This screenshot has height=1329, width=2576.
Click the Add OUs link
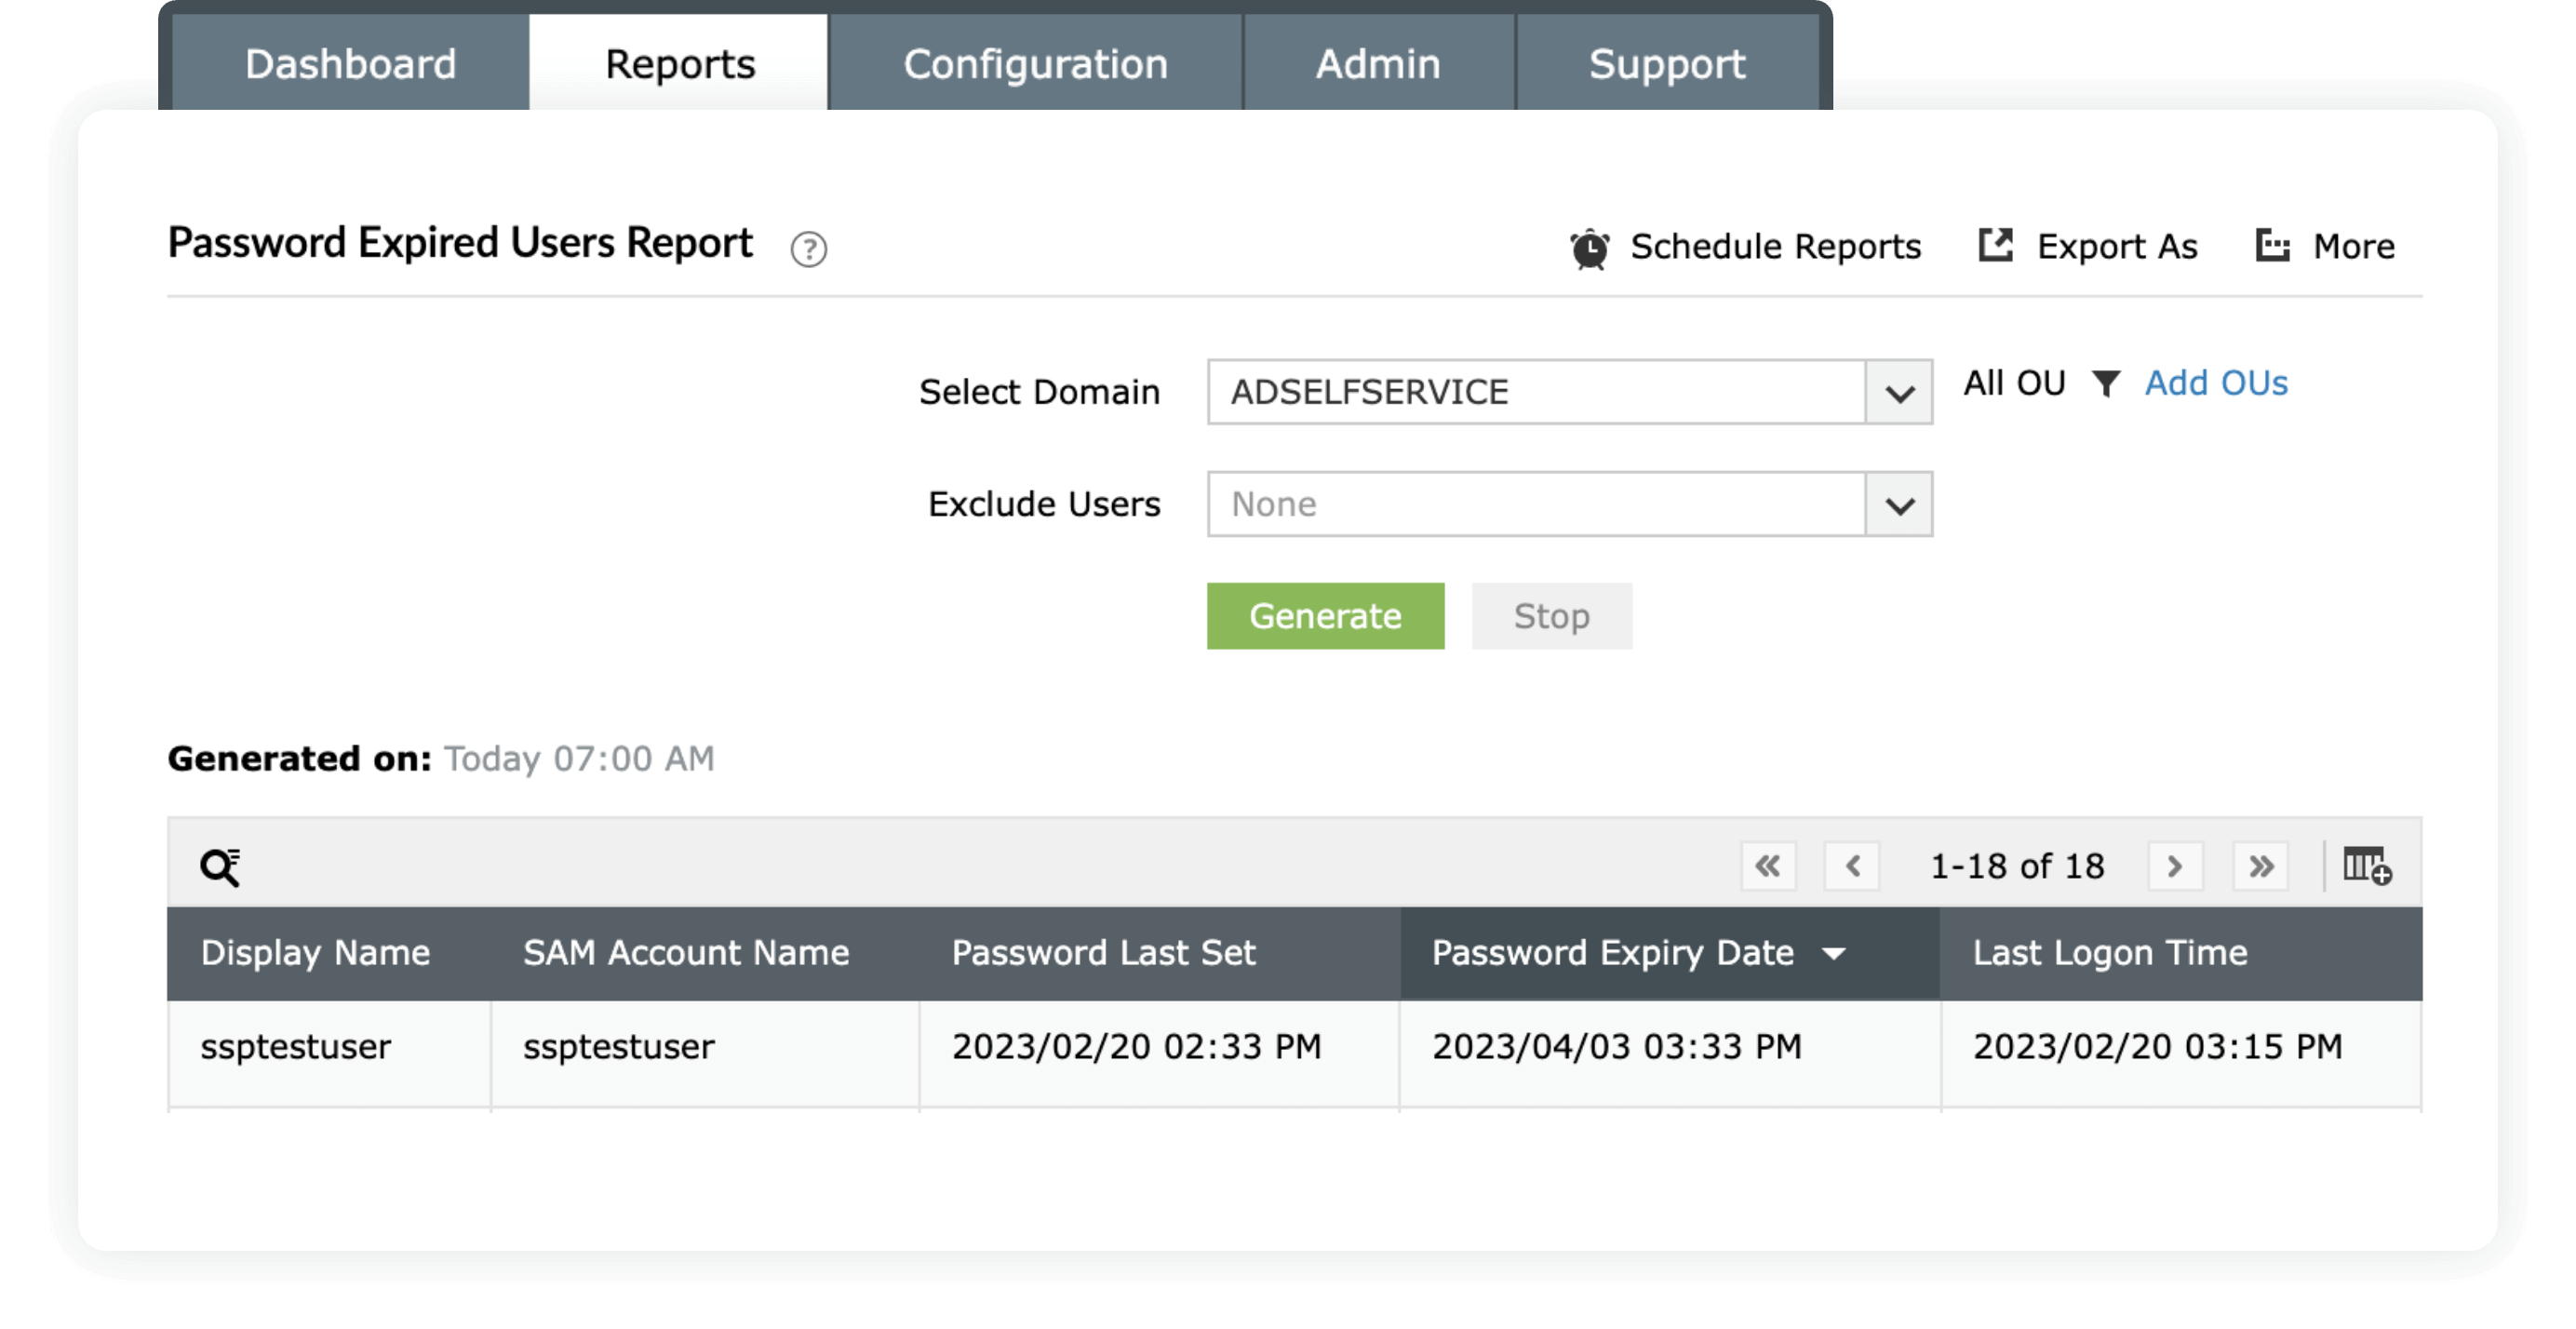point(2215,383)
